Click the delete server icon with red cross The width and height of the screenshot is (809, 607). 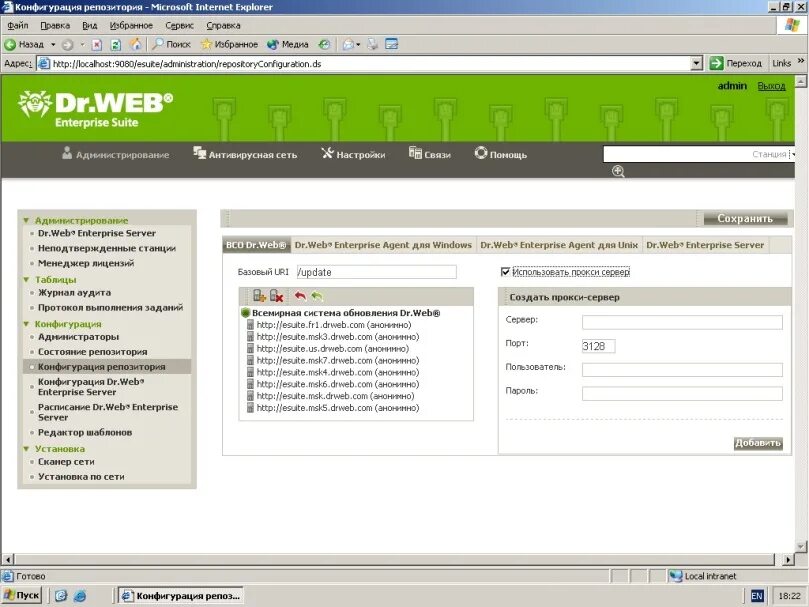coord(277,296)
